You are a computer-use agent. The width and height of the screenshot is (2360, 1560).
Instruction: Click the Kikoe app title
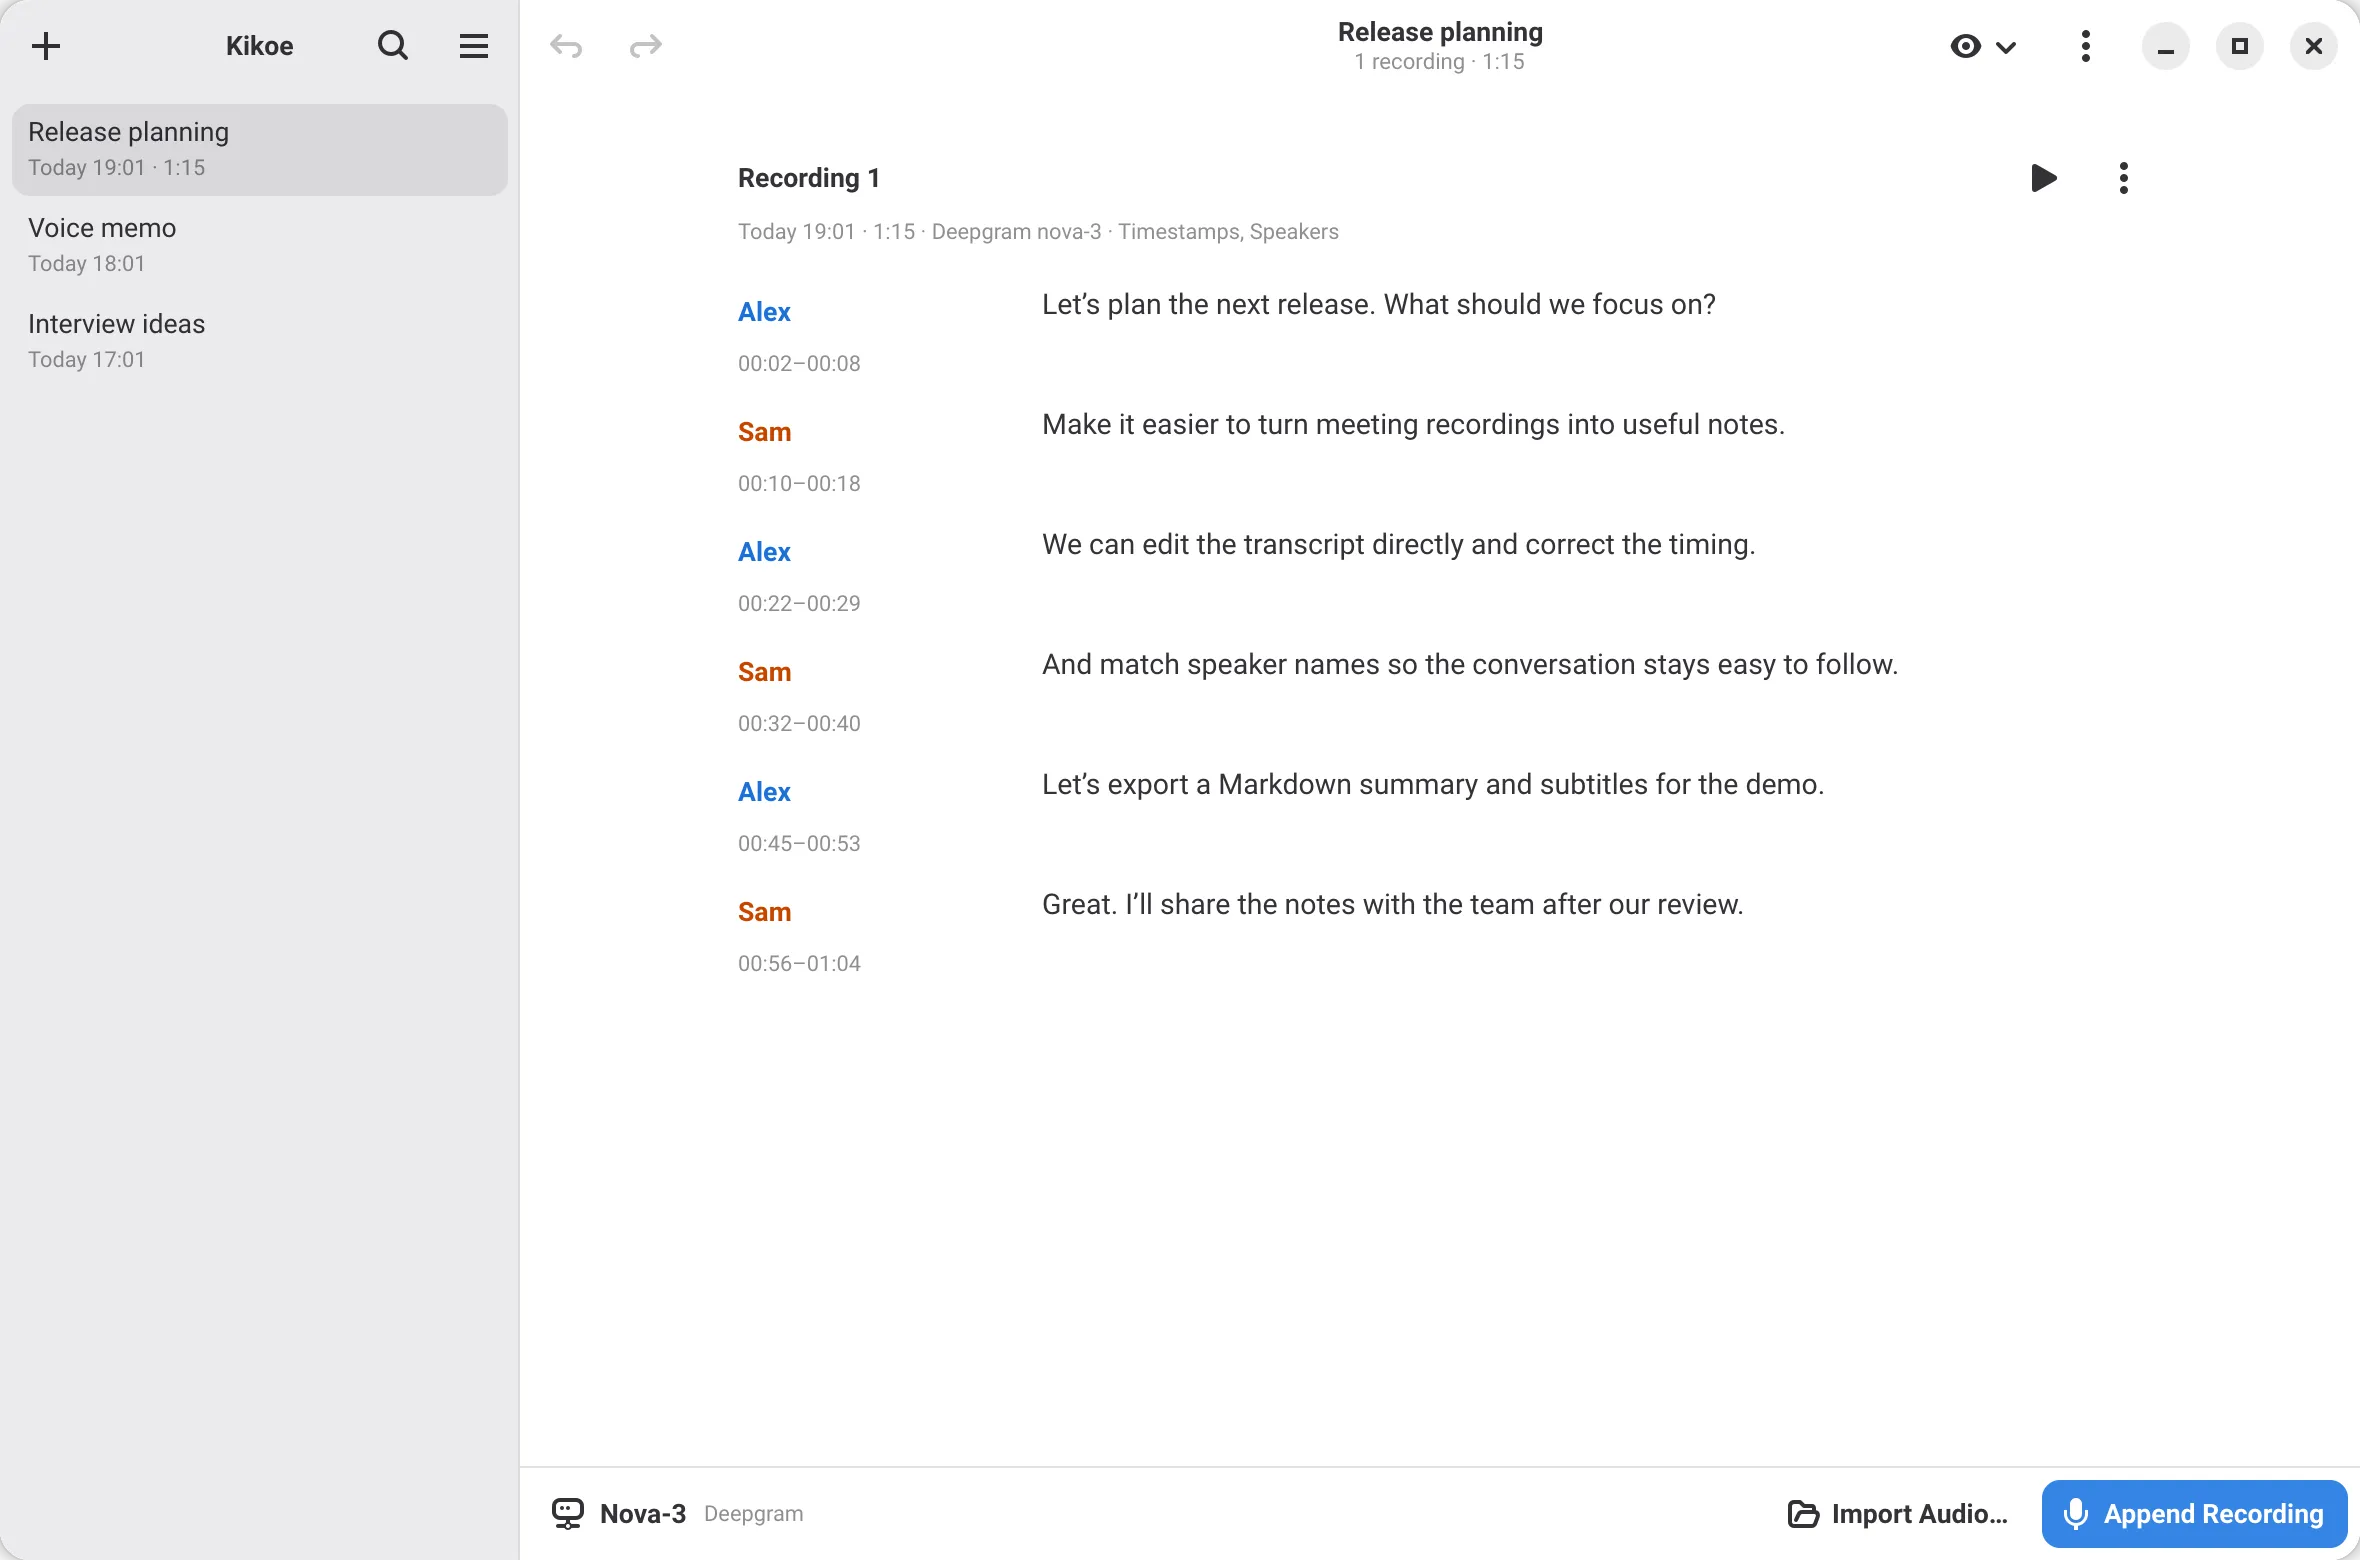click(259, 46)
